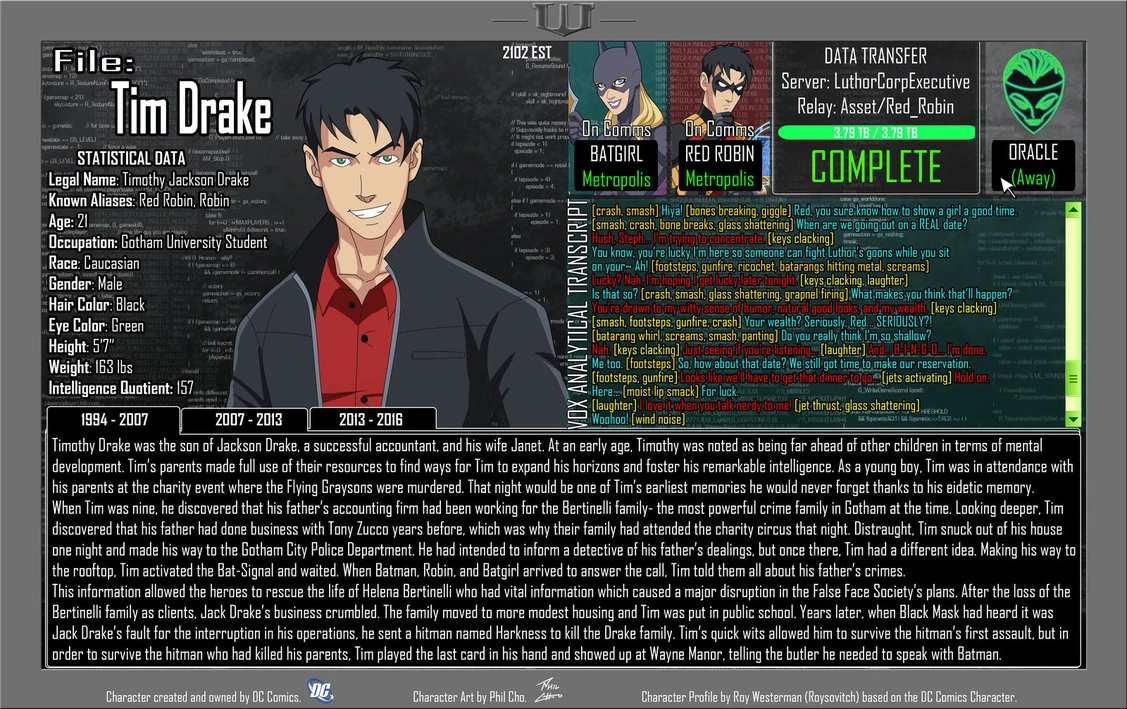This screenshot has width=1127, height=709.
Task: Click the data transfer progress bar
Action: point(876,132)
